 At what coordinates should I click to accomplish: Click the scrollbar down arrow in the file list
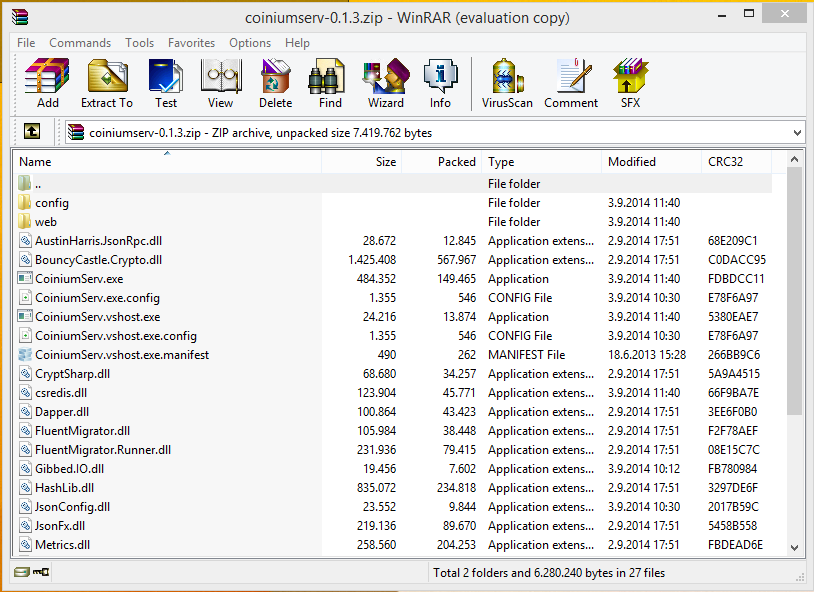click(x=794, y=547)
